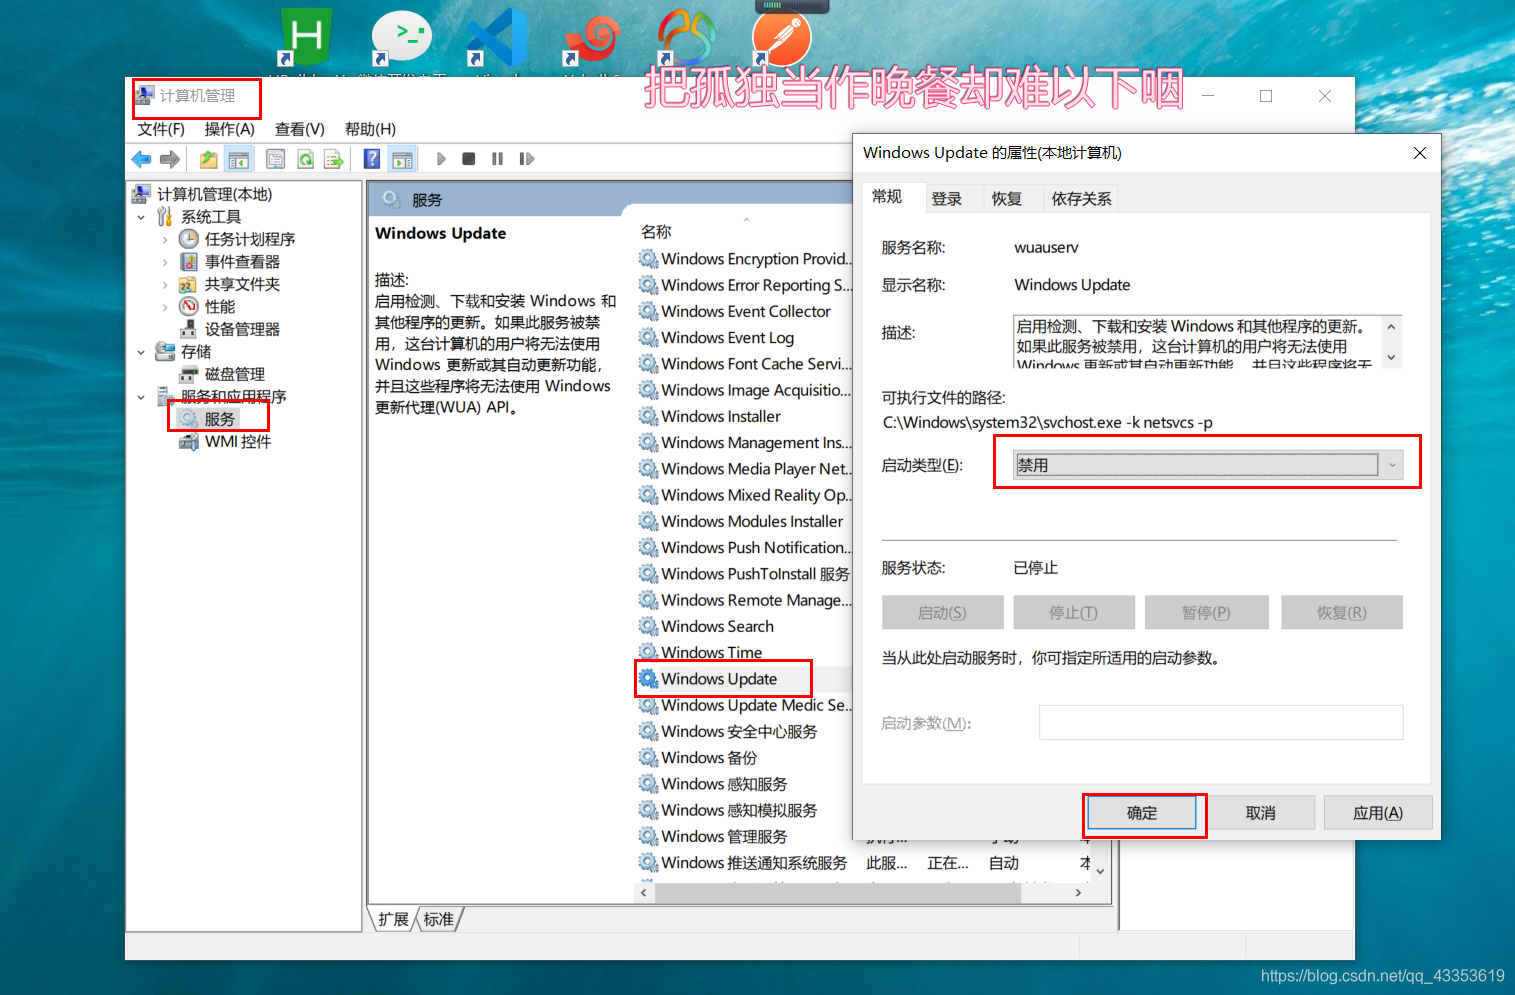The width and height of the screenshot is (1515, 995).
Task: Click services list horizontal scroll-right arrow
Action: 1078,893
